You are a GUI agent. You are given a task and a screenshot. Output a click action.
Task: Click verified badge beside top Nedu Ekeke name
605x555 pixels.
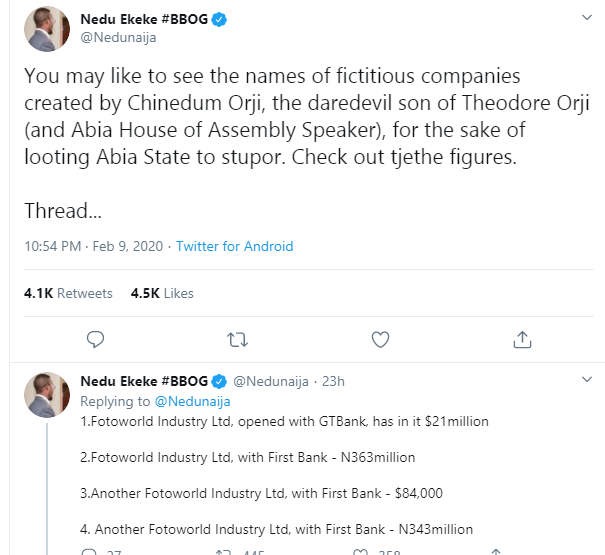[x=219, y=19]
